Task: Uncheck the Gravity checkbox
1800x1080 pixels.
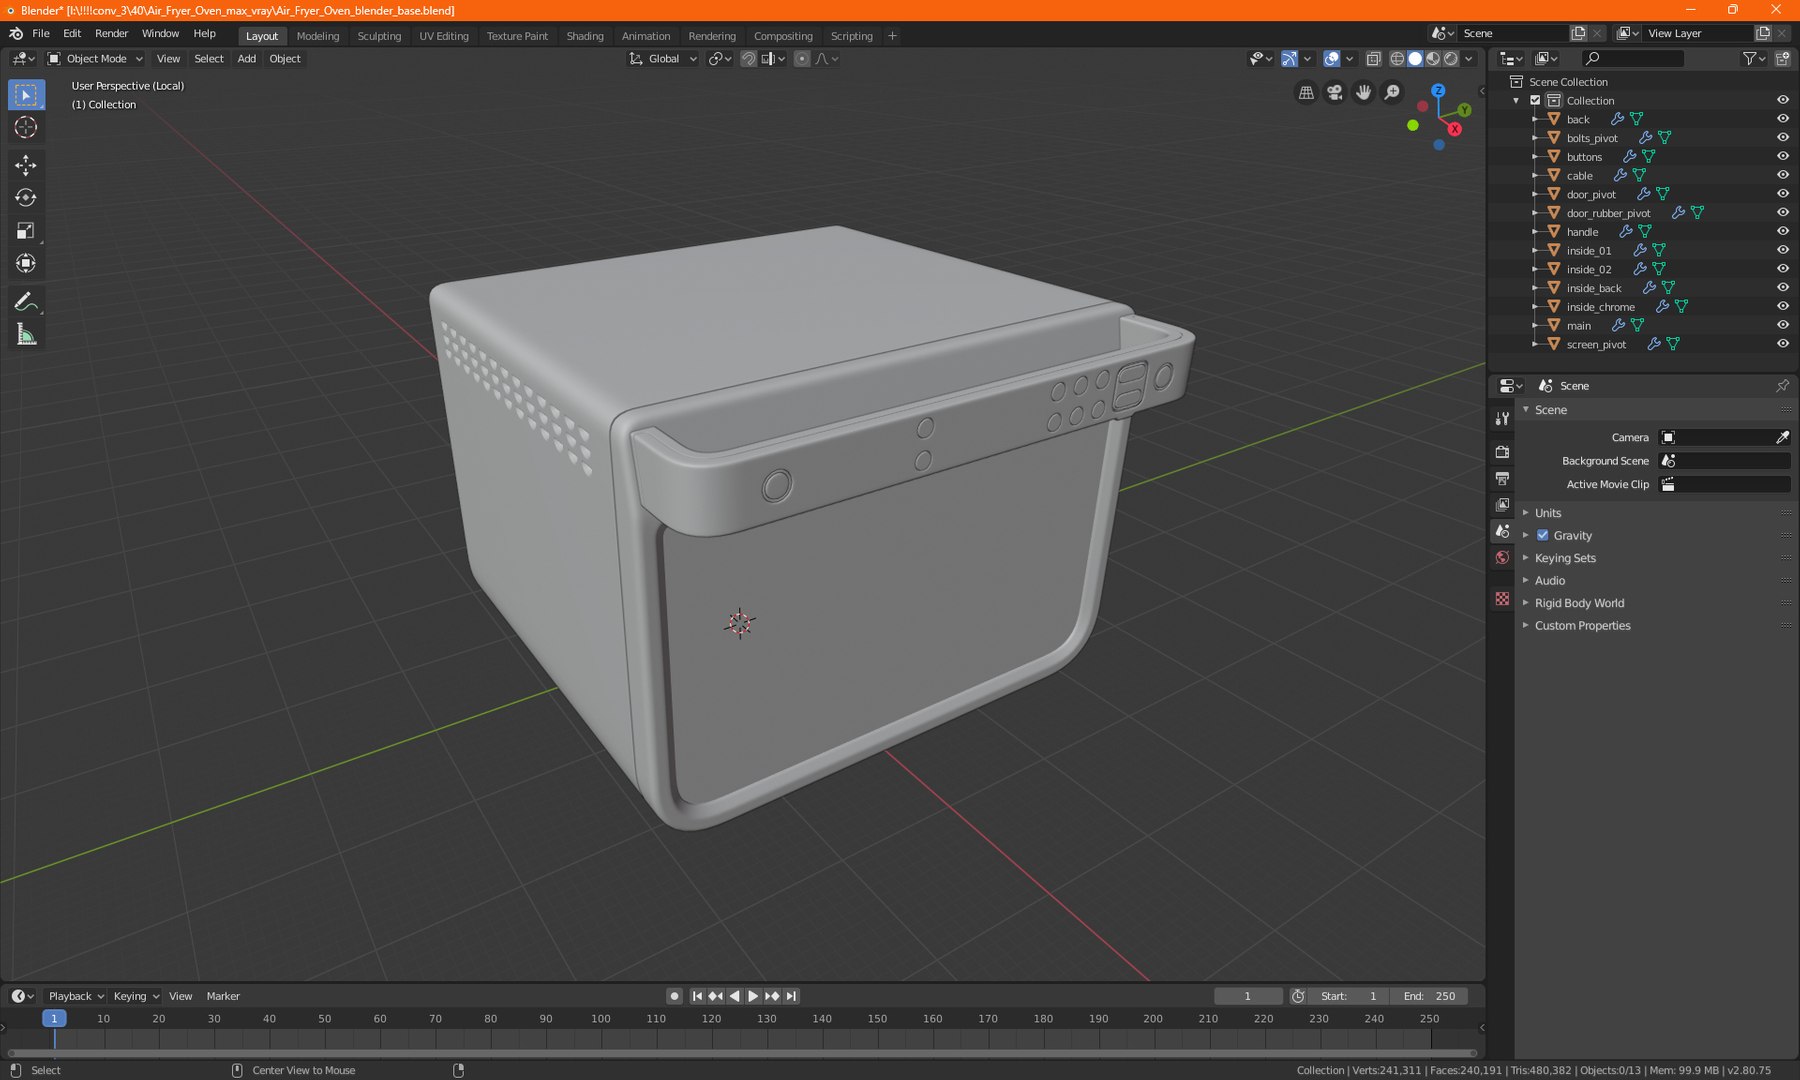Action: (x=1542, y=536)
